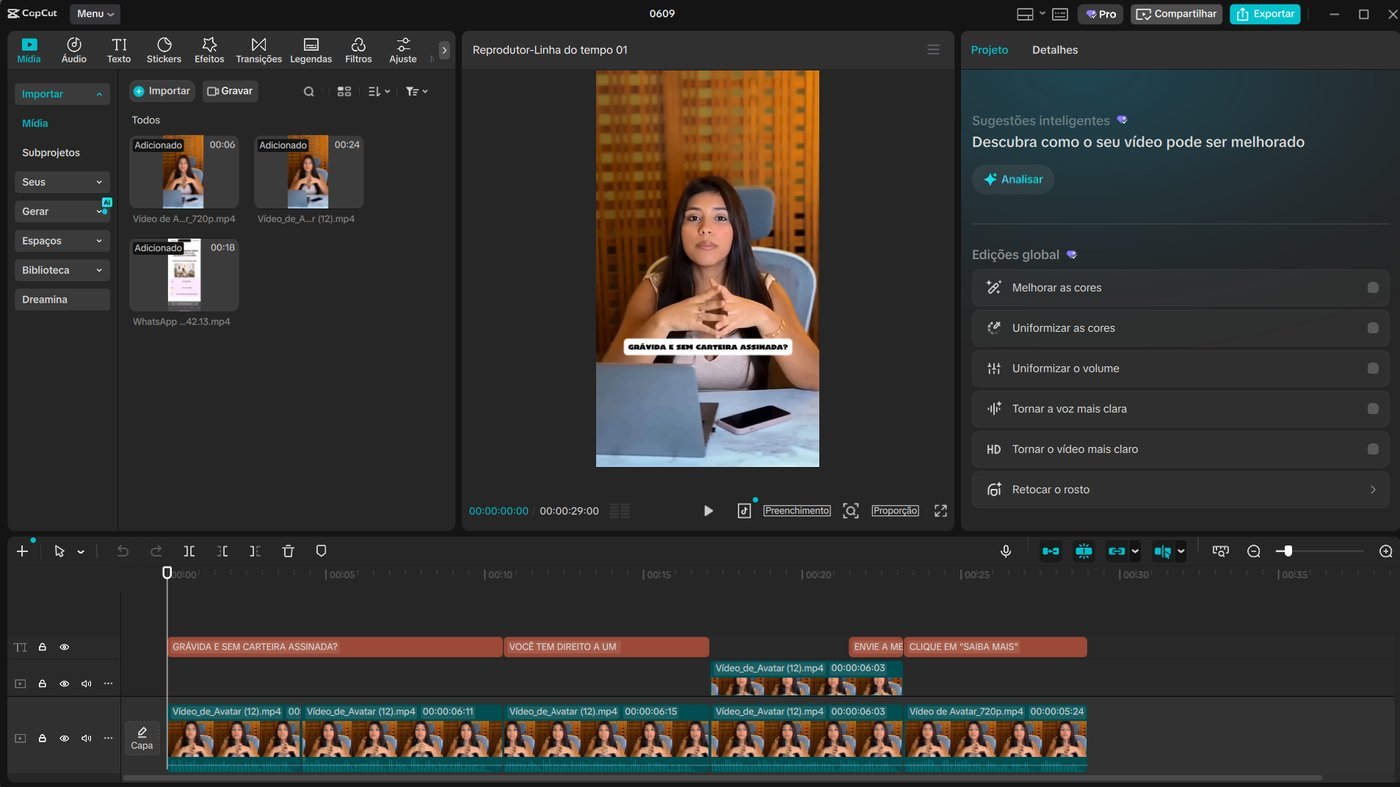Screen dimensions: 1400x787
Task: Click the Exportar button
Action: click(x=1265, y=14)
